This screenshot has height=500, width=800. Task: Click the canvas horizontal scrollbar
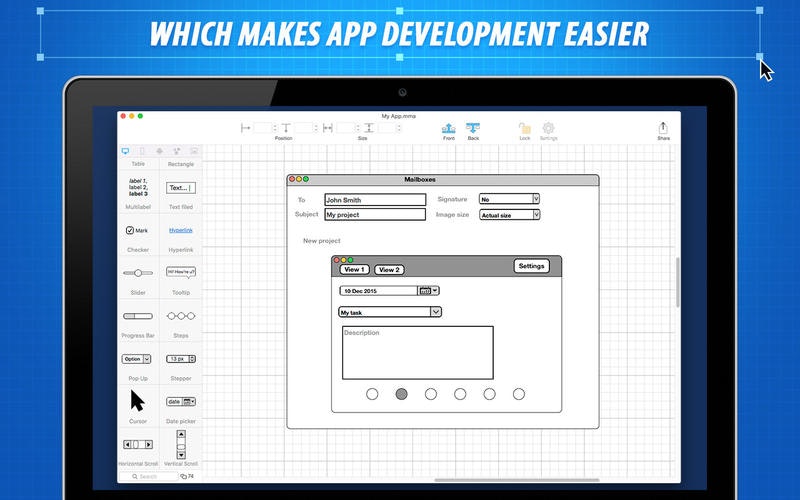pyautogui.click(x=517, y=480)
